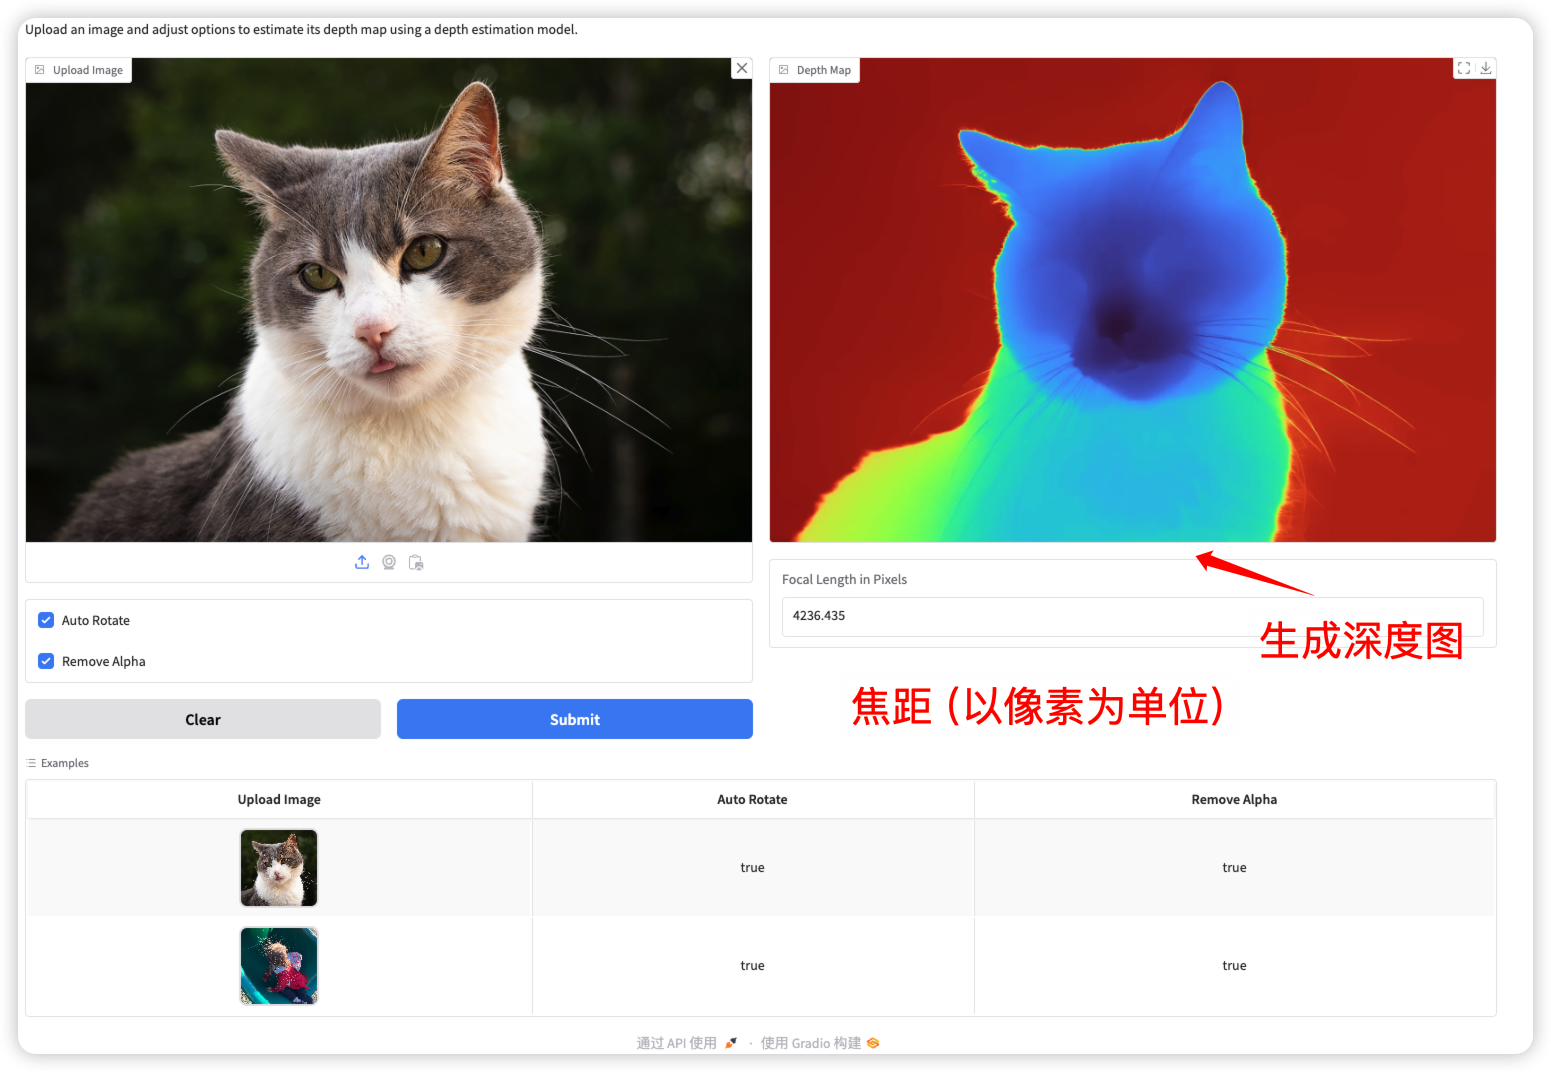Click the Gradio logo in footer
The width and height of the screenshot is (1551, 1072).
pyautogui.click(x=873, y=1043)
